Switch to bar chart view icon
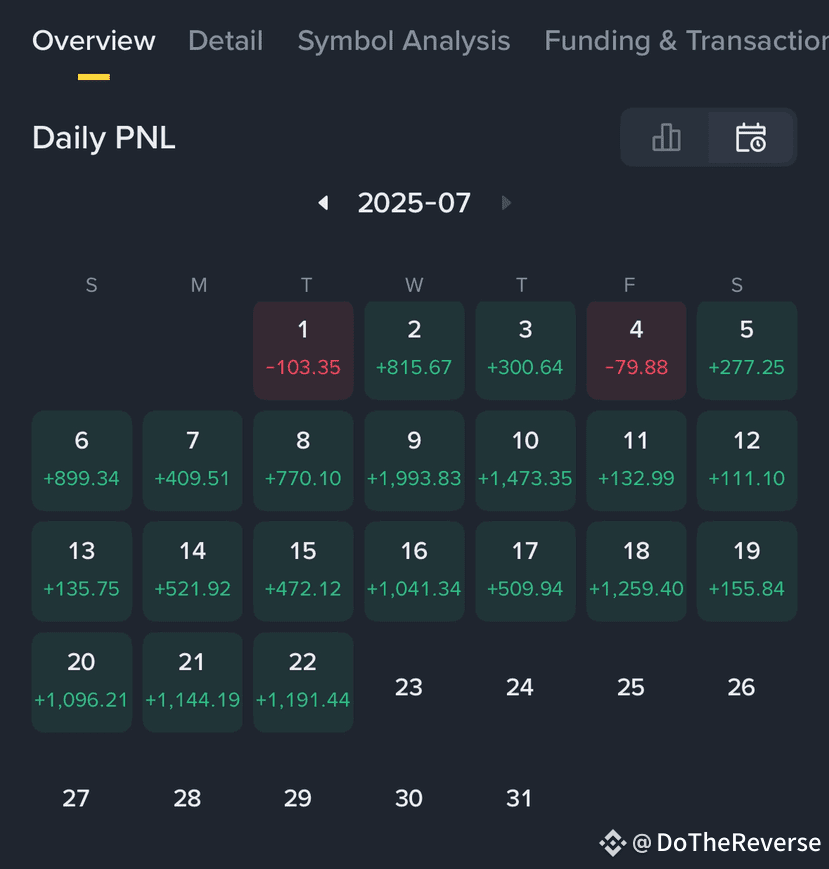 point(666,137)
